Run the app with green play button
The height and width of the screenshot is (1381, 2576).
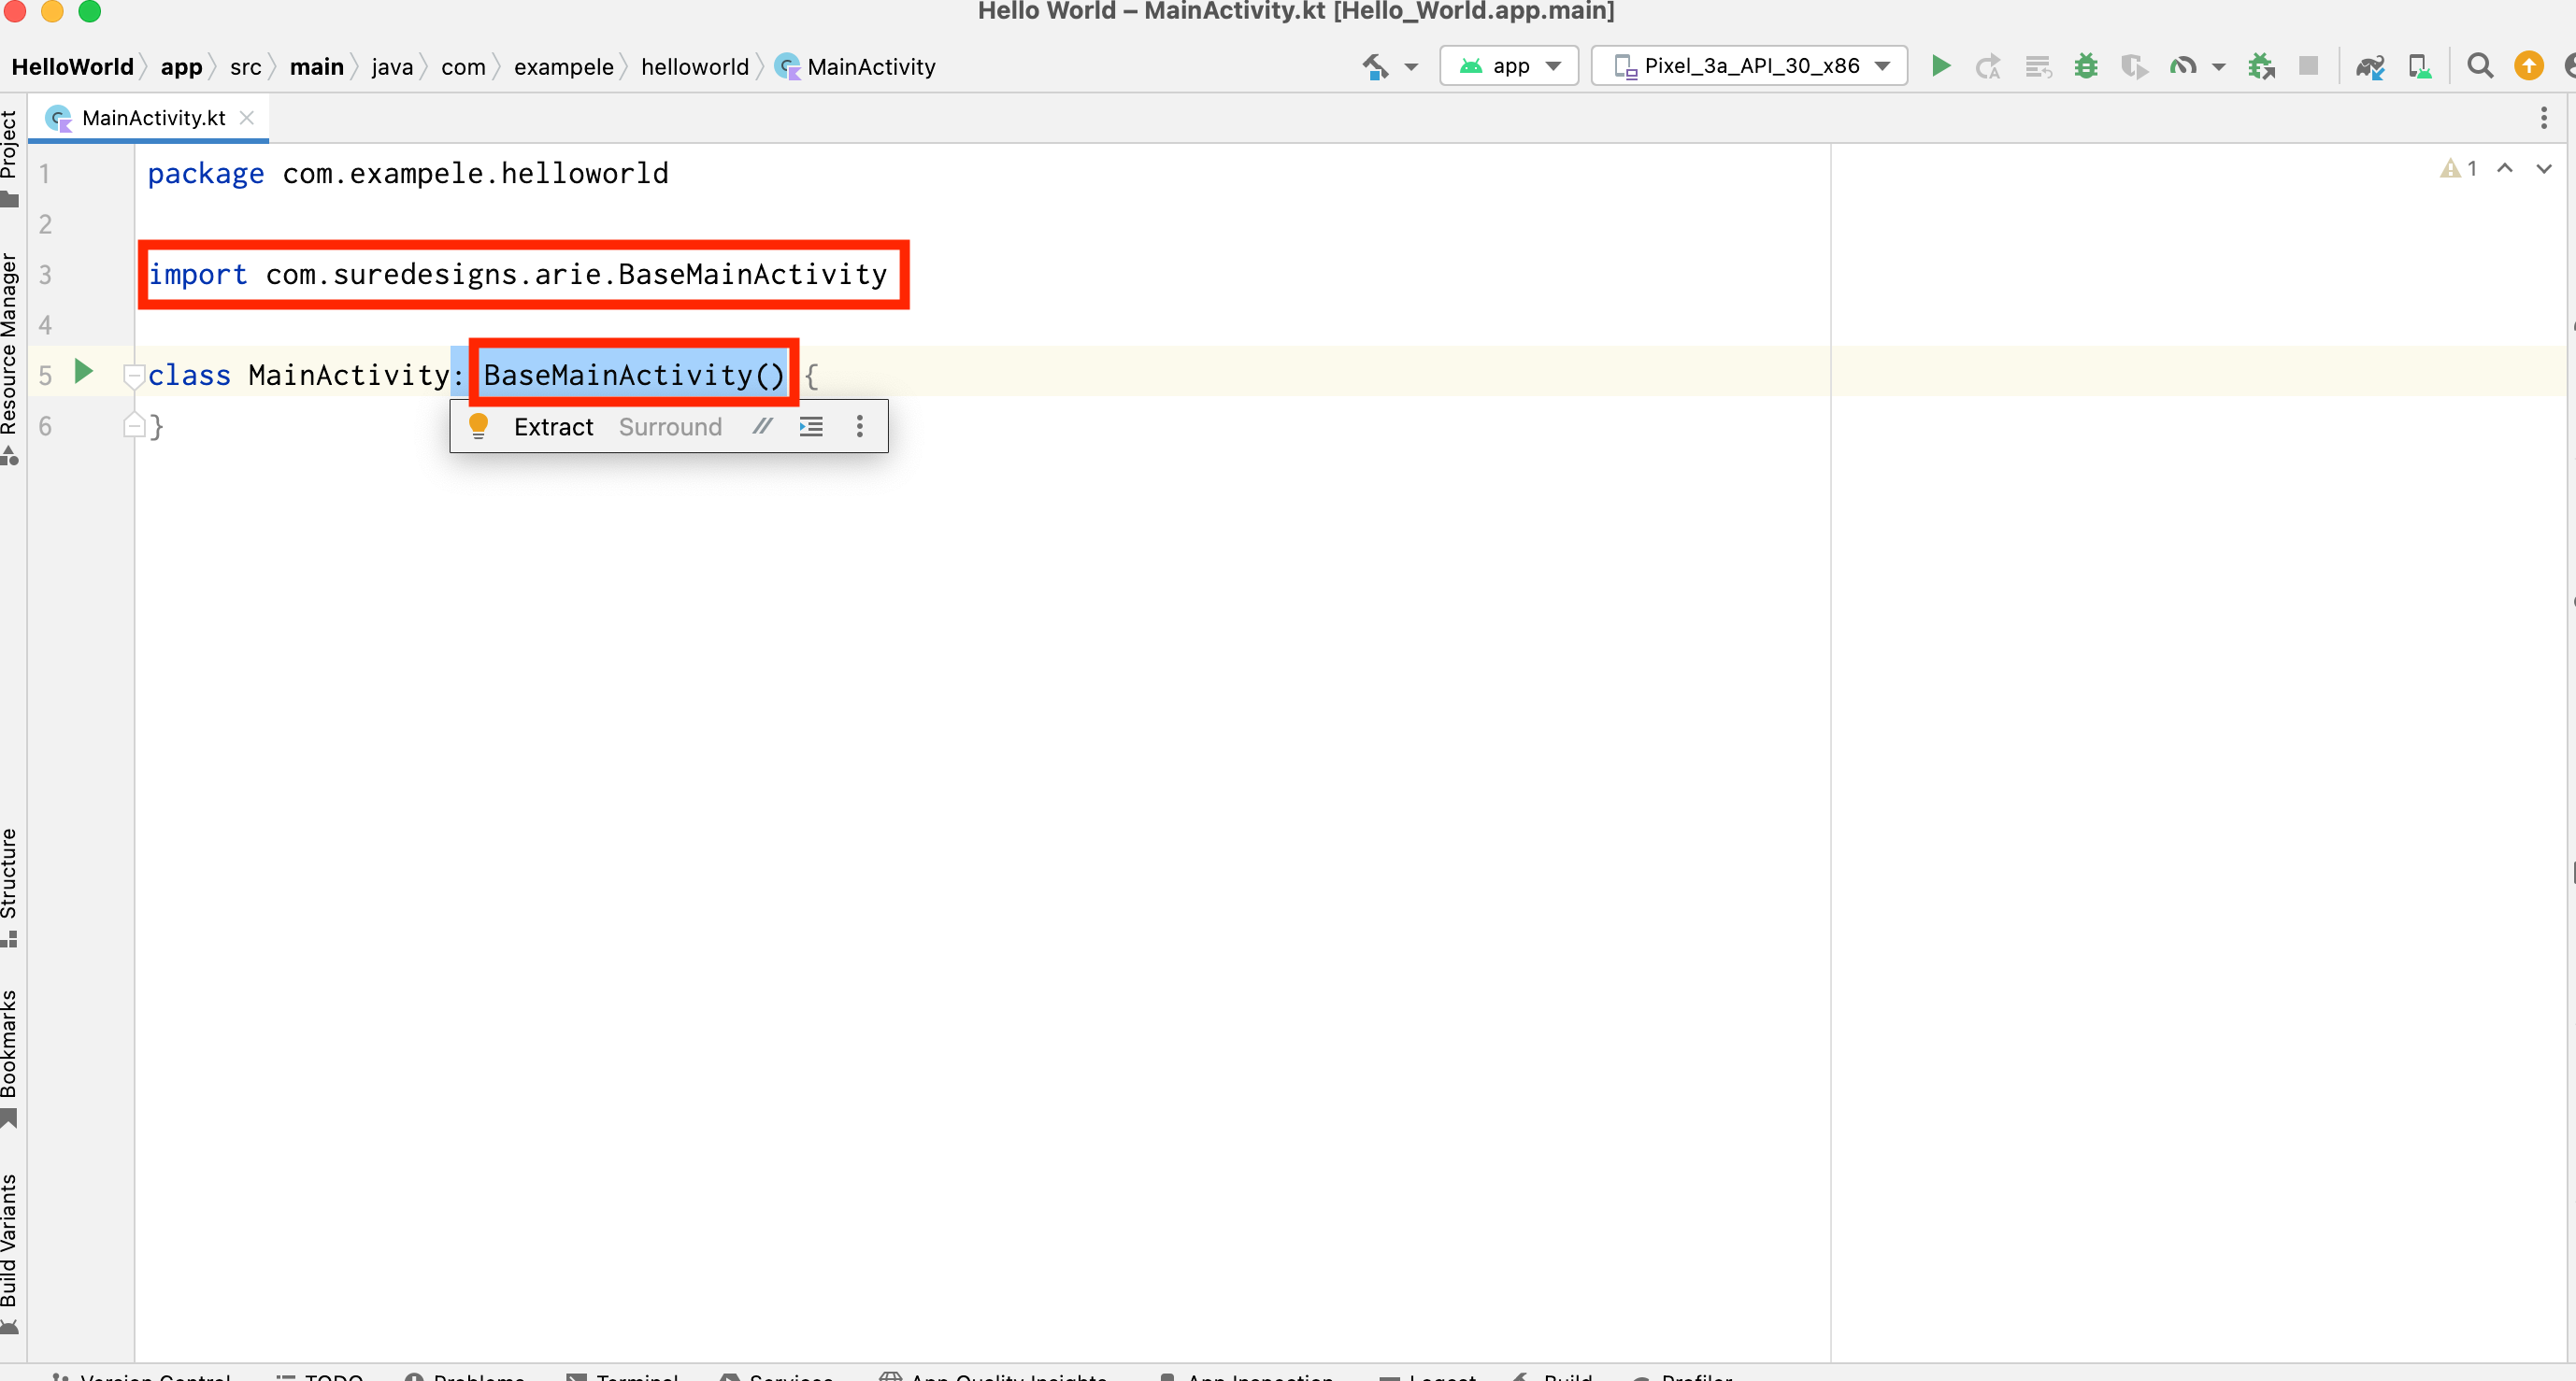click(x=1940, y=66)
